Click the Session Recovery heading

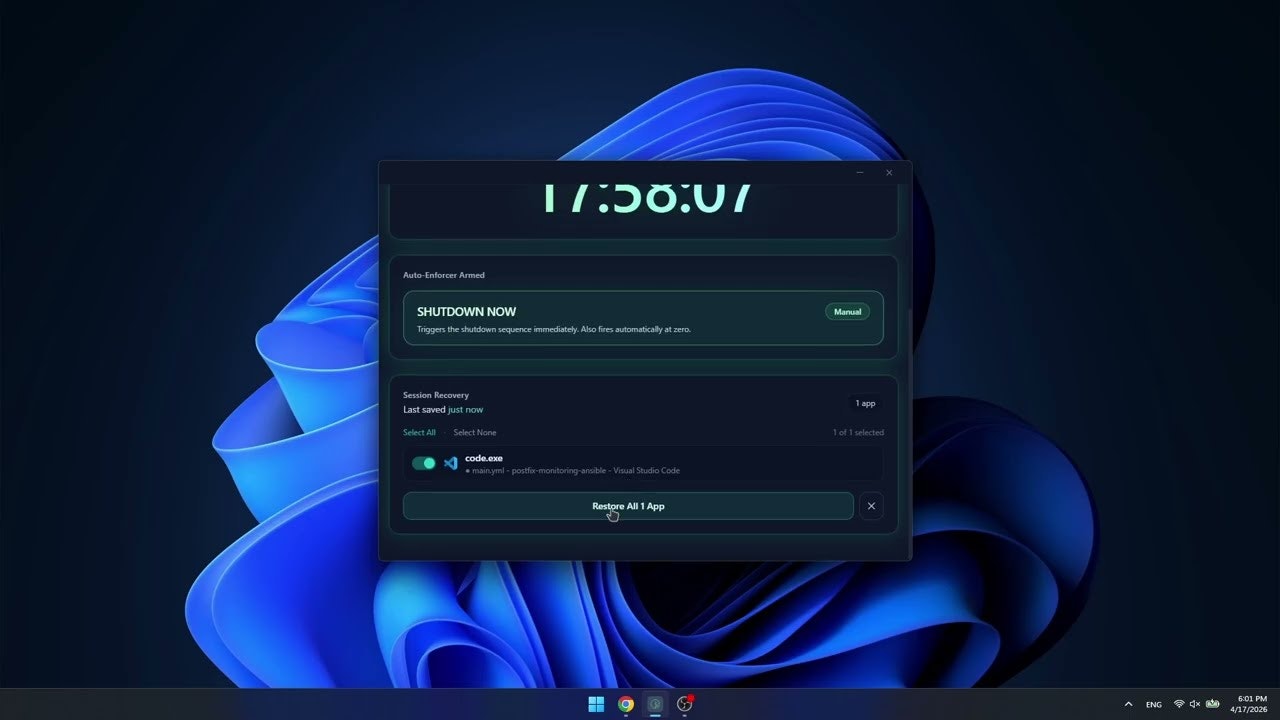pyautogui.click(x=436, y=395)
